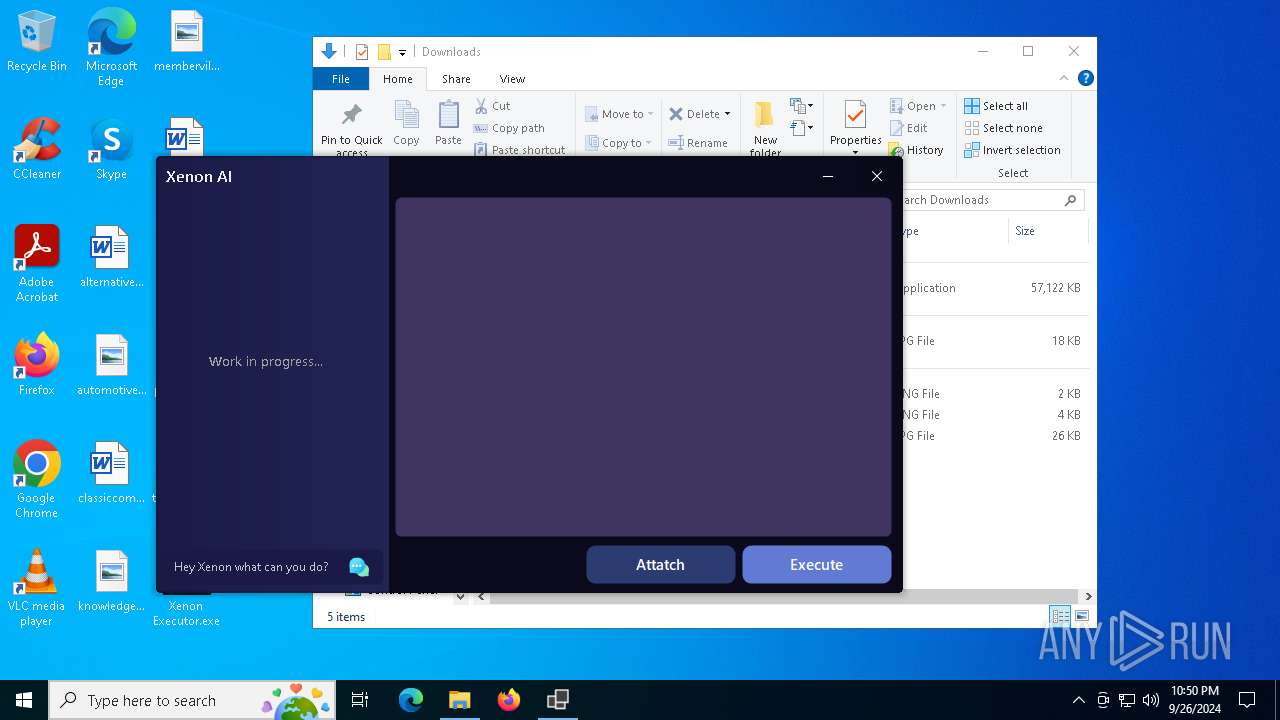Select the Skype desktop icon
This screenshot has height=720, width=1280.
pyautogui.click(x=111, y=149)
